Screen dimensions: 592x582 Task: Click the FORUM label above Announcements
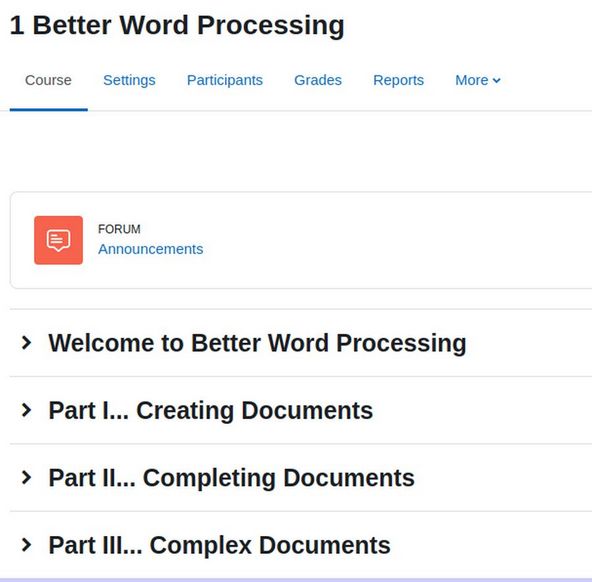coord(119,229)
